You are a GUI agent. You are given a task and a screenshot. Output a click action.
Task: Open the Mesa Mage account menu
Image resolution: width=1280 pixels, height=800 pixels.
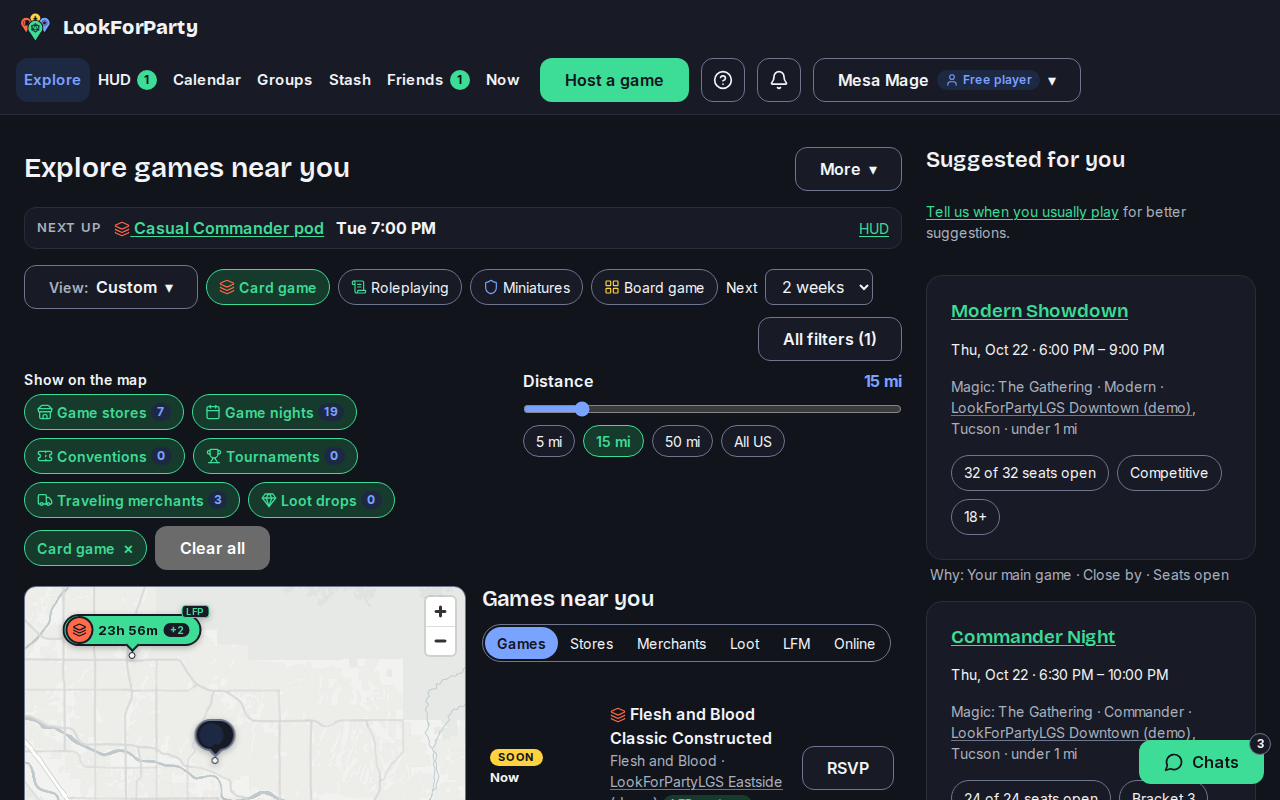(947, 80)
